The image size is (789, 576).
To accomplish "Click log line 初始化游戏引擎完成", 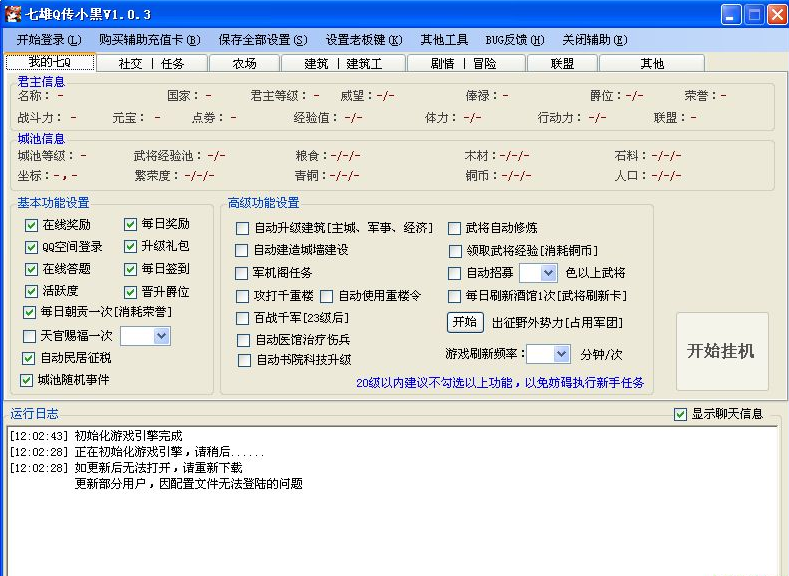I will tap(96, 436).
